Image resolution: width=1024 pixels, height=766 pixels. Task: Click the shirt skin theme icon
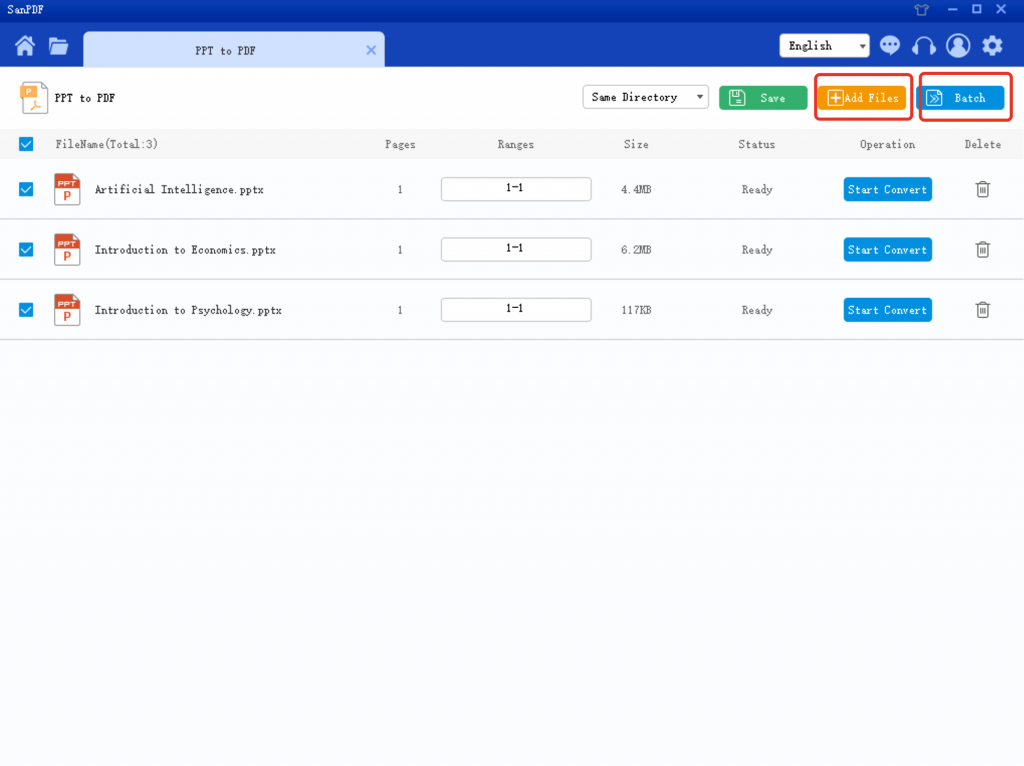tap(921, 10)
